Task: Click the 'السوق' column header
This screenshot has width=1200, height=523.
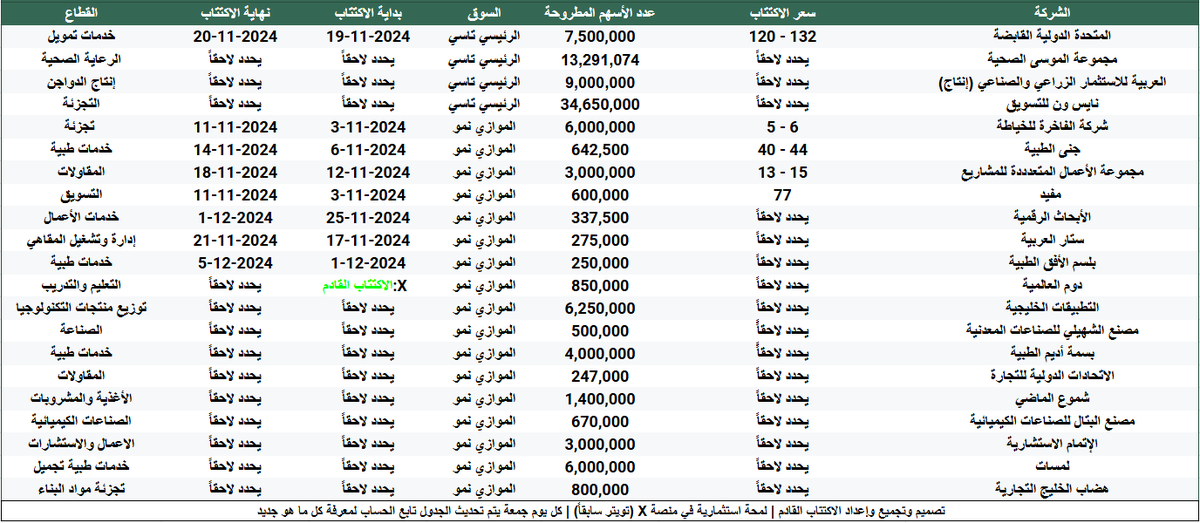Action: tap(486, 12)
